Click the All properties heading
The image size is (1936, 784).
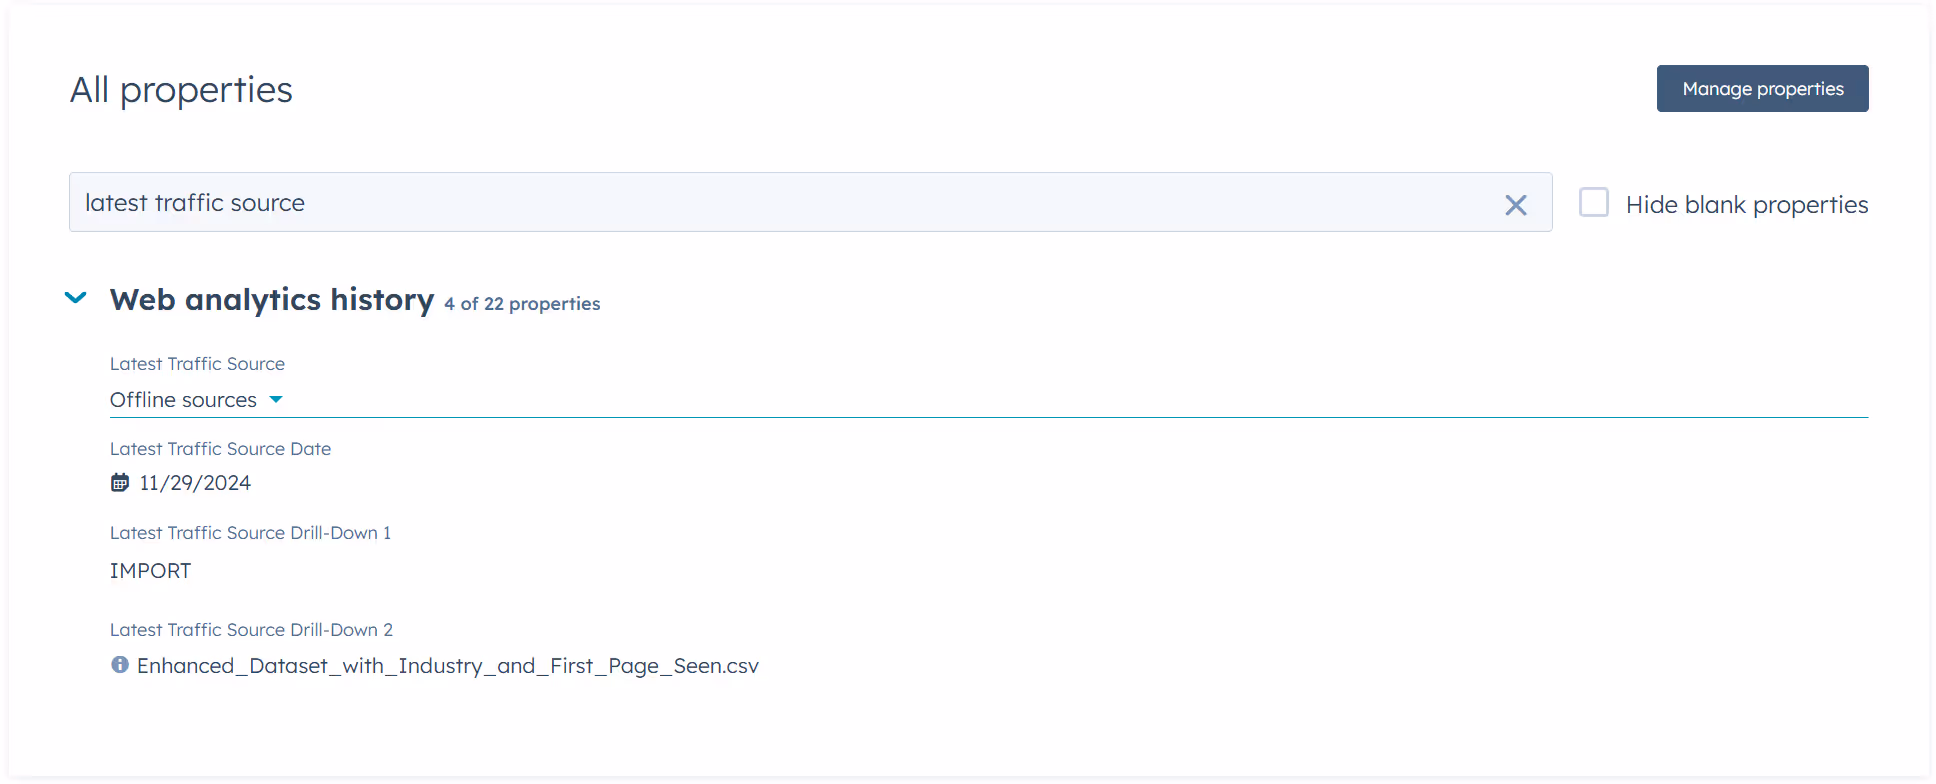(x=181, y=89)
